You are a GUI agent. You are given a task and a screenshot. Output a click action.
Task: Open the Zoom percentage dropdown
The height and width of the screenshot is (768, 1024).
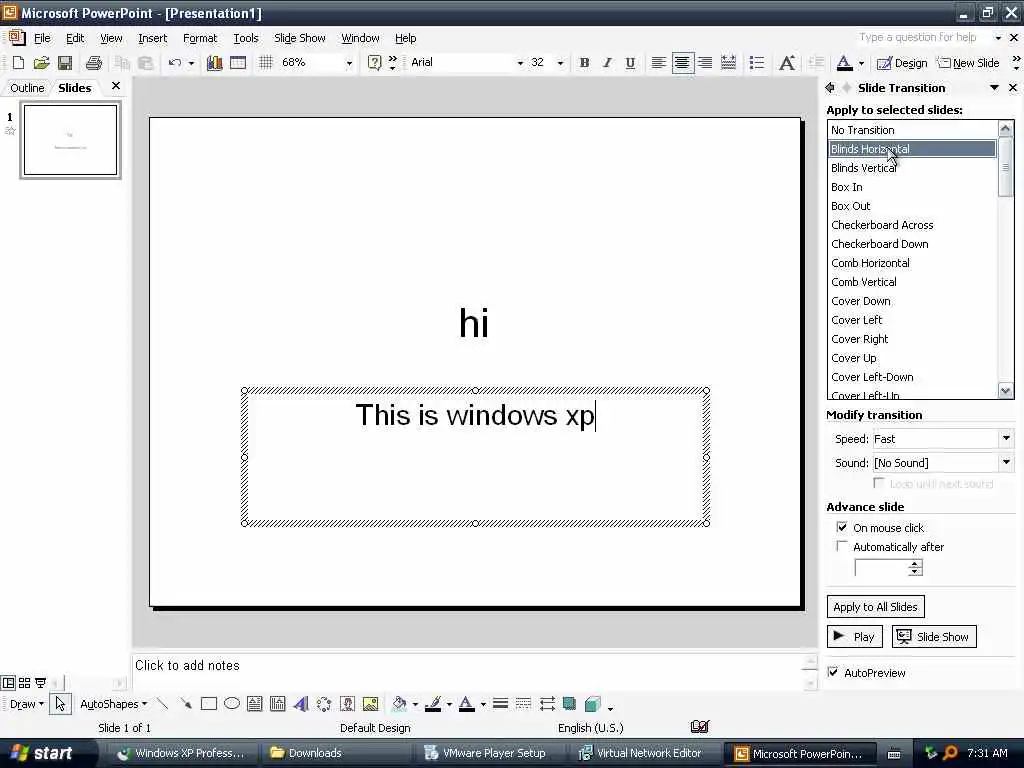click(349, 63)
